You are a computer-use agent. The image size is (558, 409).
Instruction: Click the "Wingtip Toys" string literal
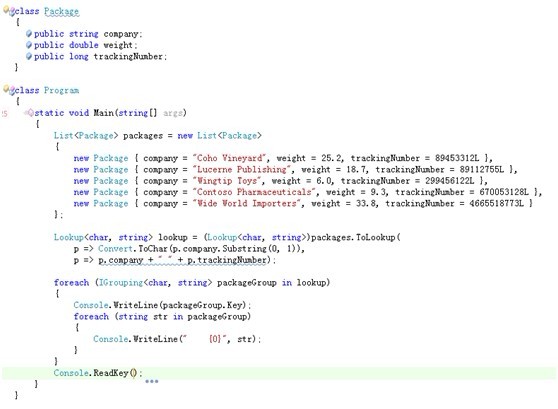(227, 180)
